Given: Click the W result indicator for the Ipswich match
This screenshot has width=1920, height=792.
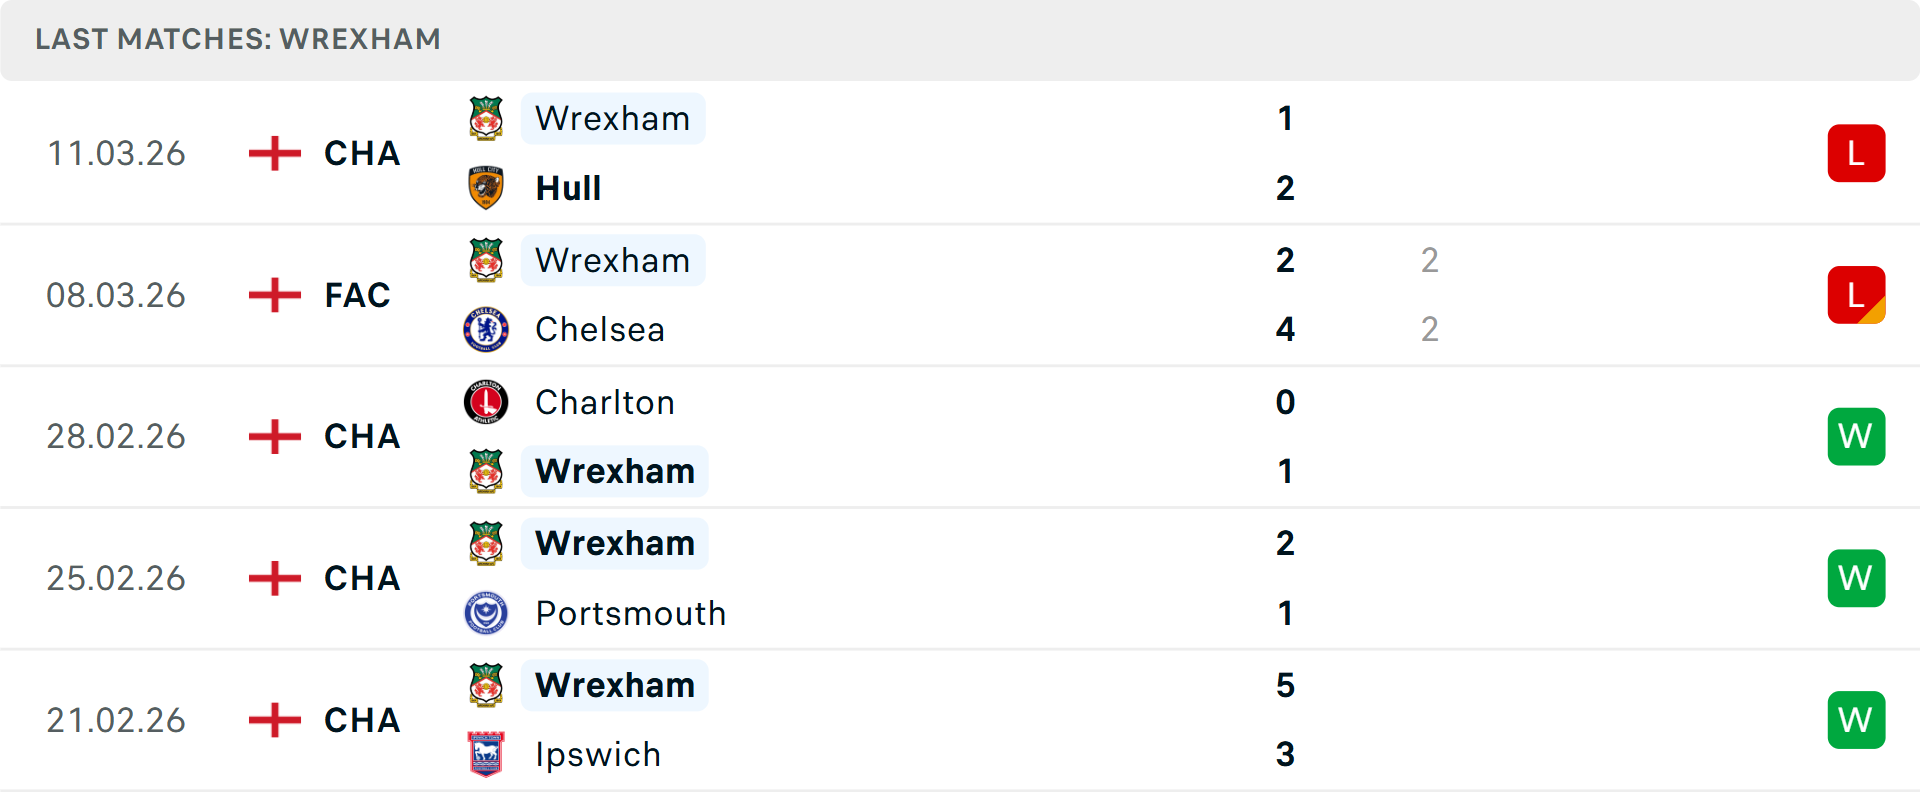Looking at the screenshot, I should [1856, 719].
